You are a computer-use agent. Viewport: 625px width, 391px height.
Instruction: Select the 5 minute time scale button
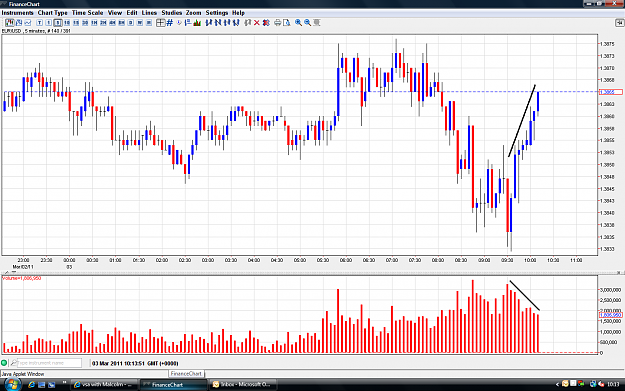click(58, 23)
